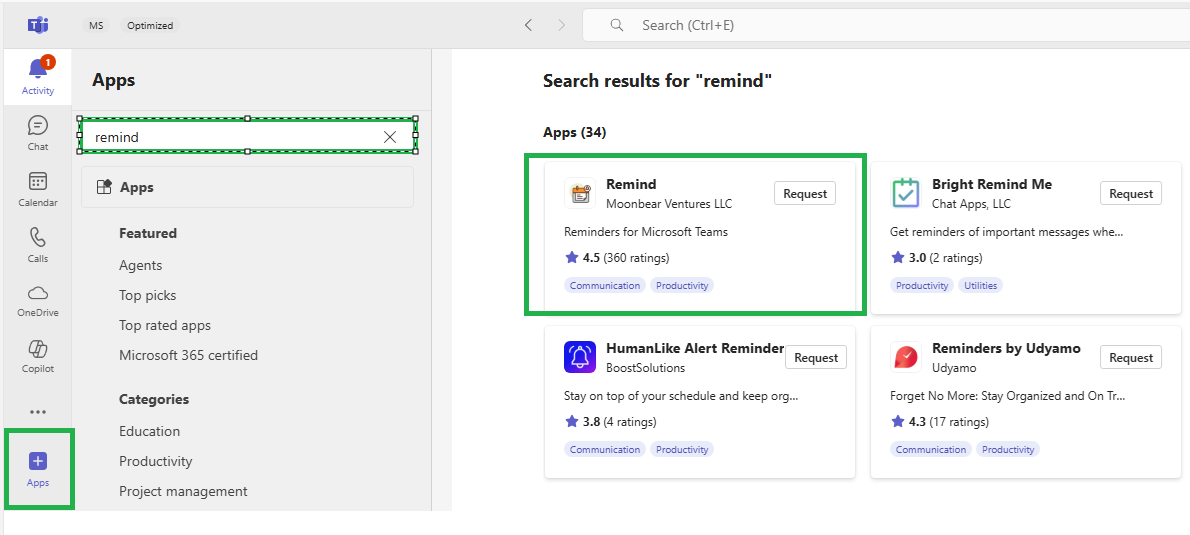Click Communication tag on Reminders by Udyamo

(x=930, y=449)
